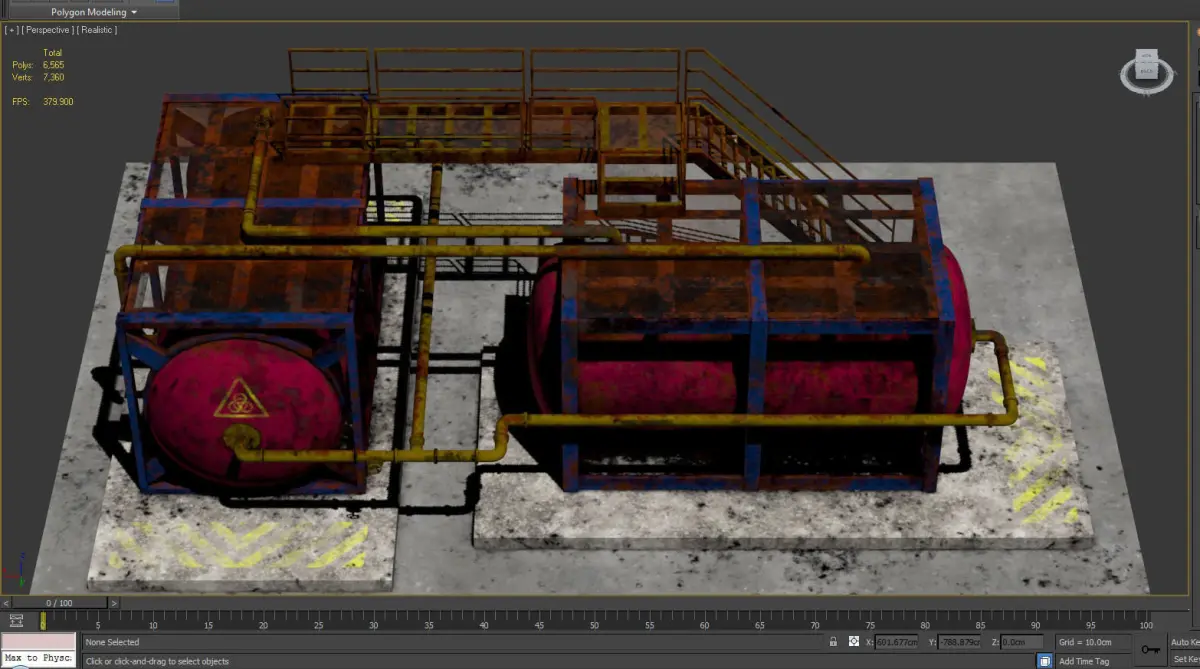The image size is (1200, 669).
Task: Click frame 75 on the track bar
Action: [870, 624]
